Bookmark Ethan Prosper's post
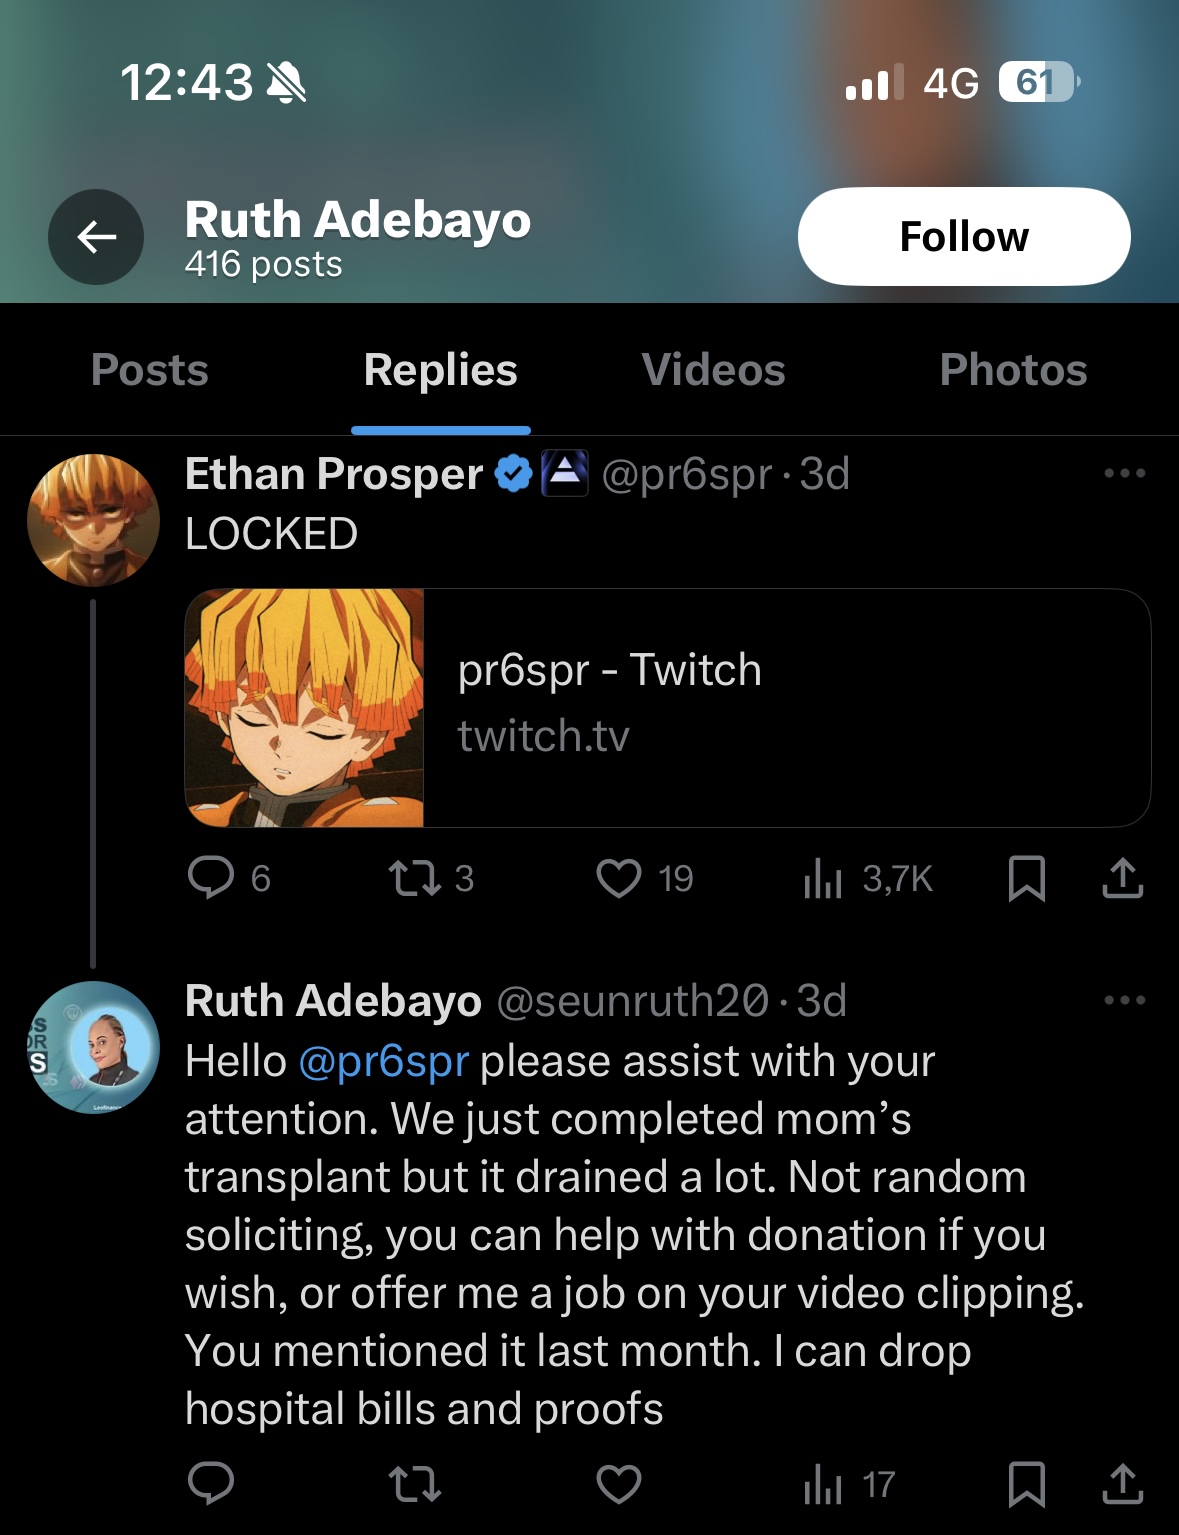1179x1535 pixels. (1027, 878)
